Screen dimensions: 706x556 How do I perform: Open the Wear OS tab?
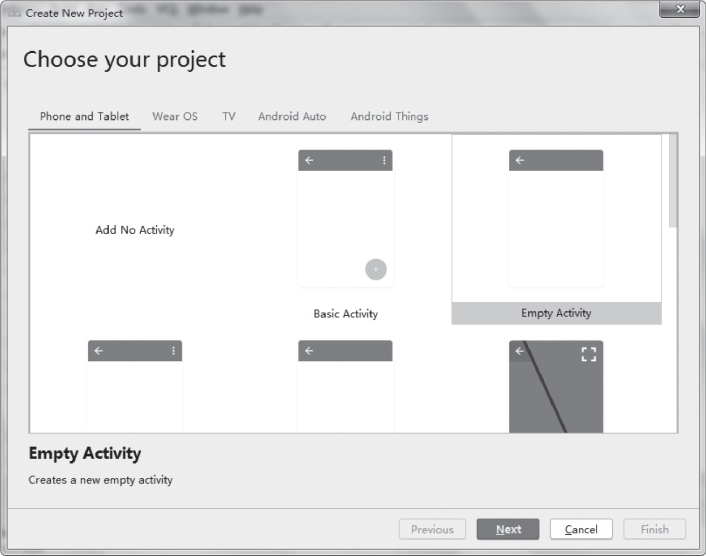[175, 117]
